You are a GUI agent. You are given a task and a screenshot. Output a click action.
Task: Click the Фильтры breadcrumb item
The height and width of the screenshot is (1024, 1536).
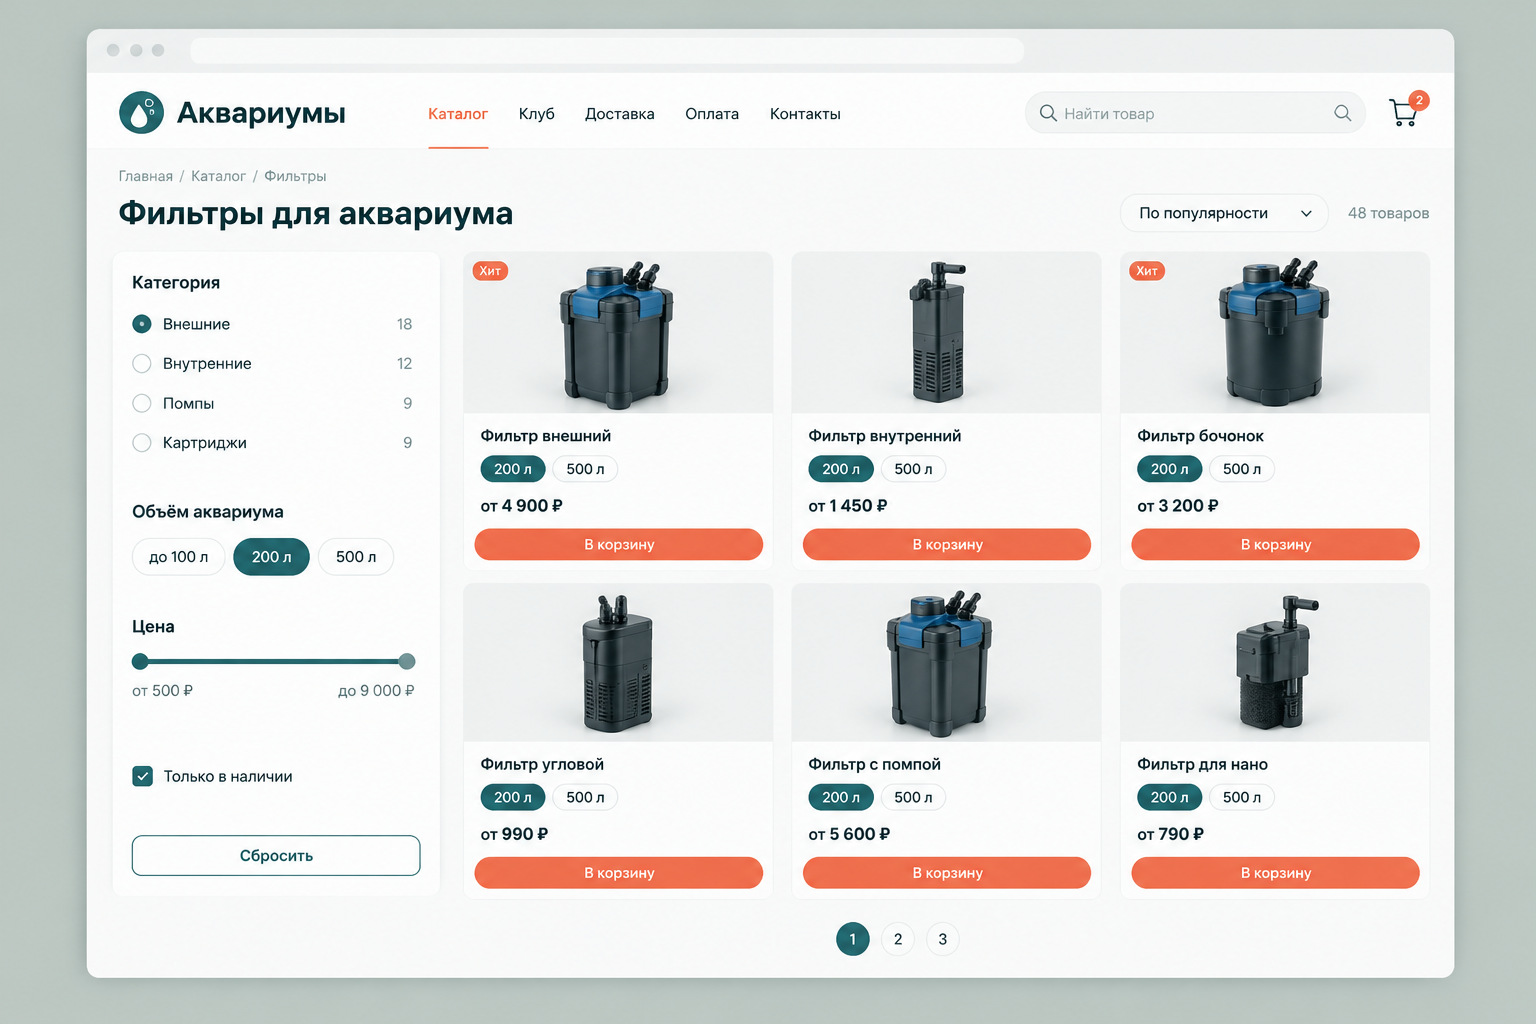point(295,176)
